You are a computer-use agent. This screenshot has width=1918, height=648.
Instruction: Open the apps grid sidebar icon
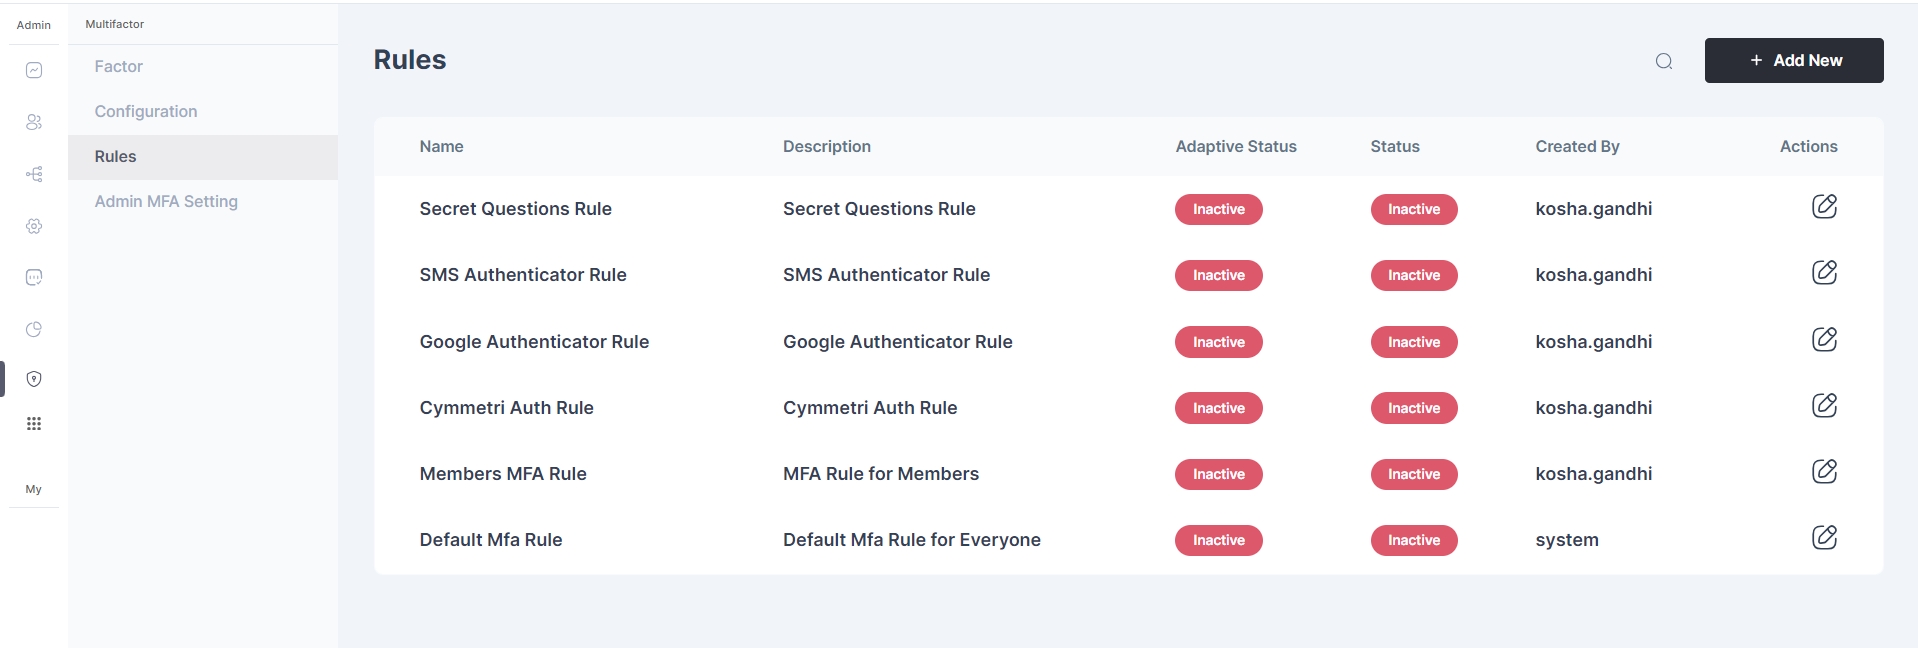[34, 424]
